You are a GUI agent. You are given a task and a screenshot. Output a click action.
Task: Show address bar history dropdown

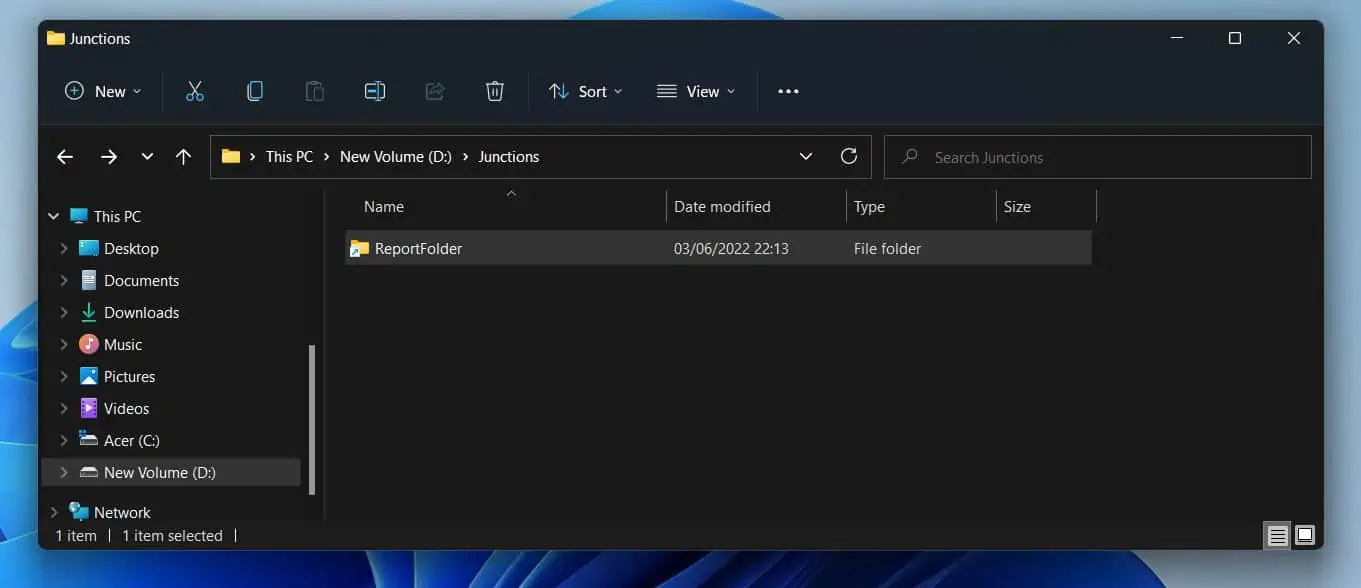click(x=806, y=157)
